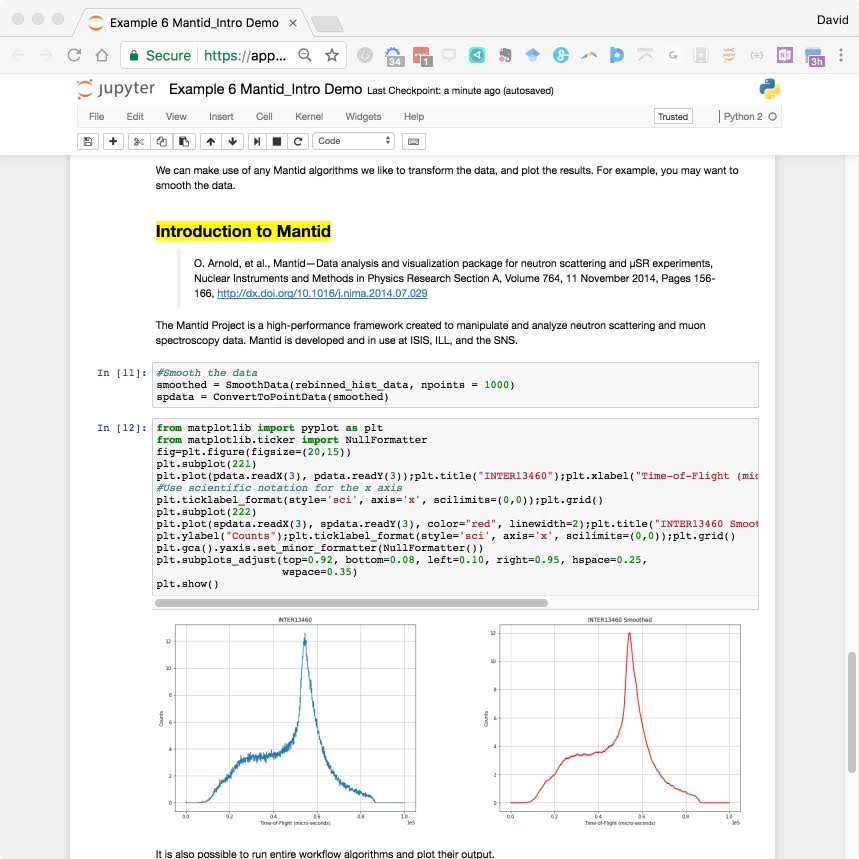Screen dimensions: 859x859
Task: Interrupt the kernel with stop button
Action: (277, 141)
